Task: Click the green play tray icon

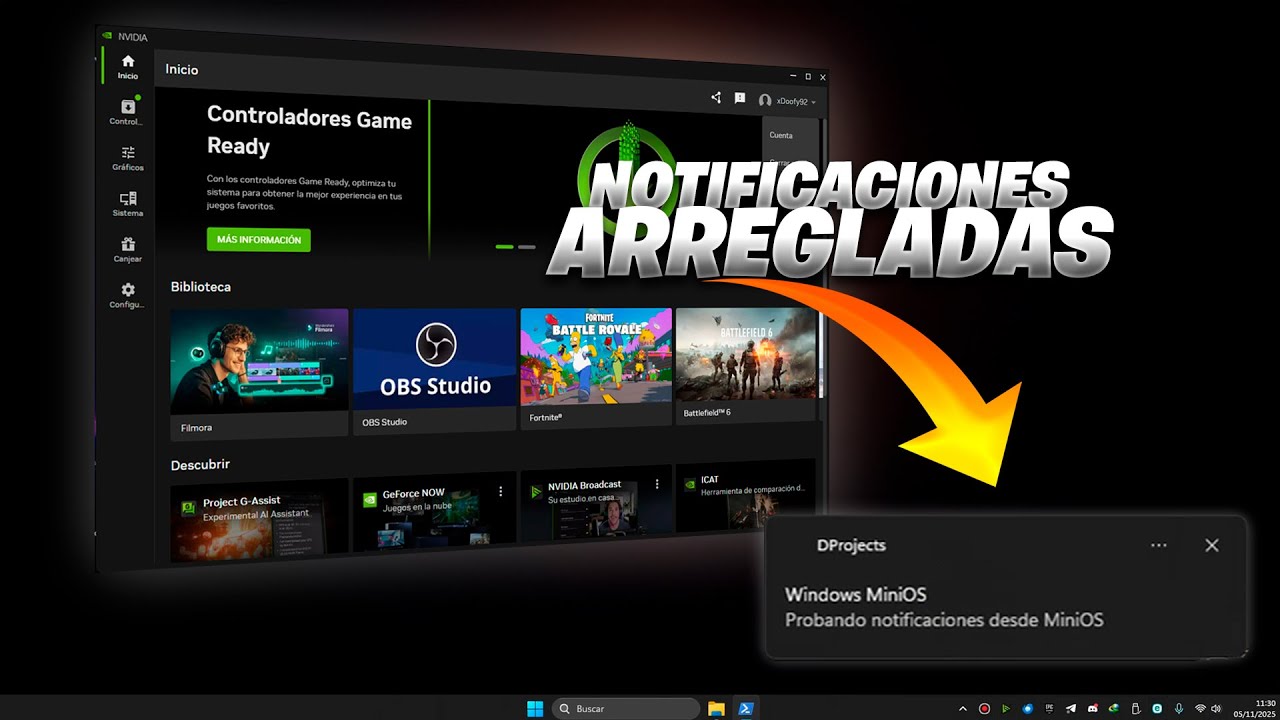Action: tap(1006, 708)
